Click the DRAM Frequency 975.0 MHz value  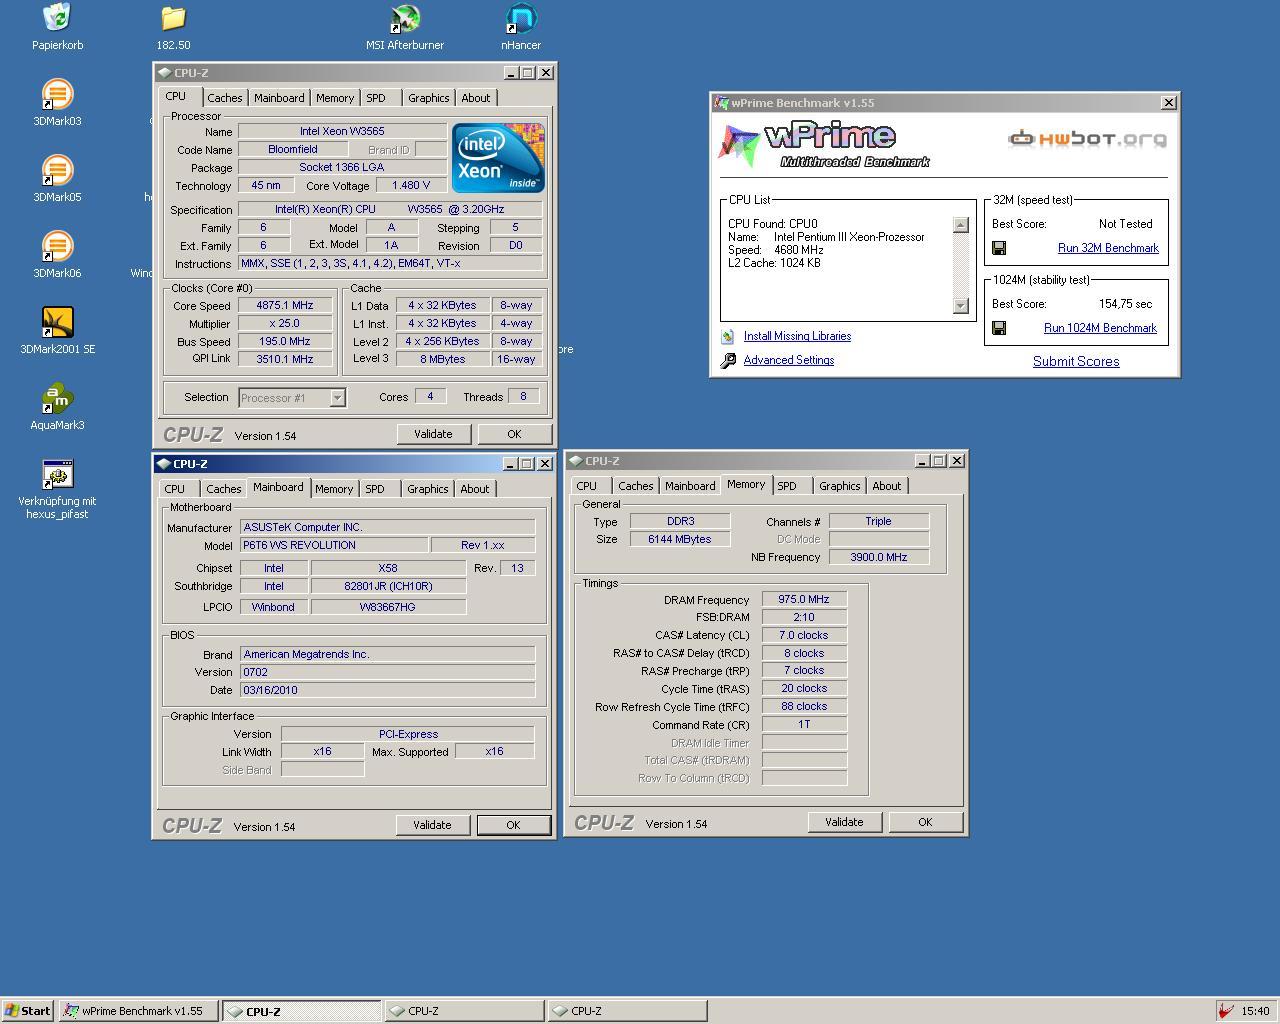(804, 600)
